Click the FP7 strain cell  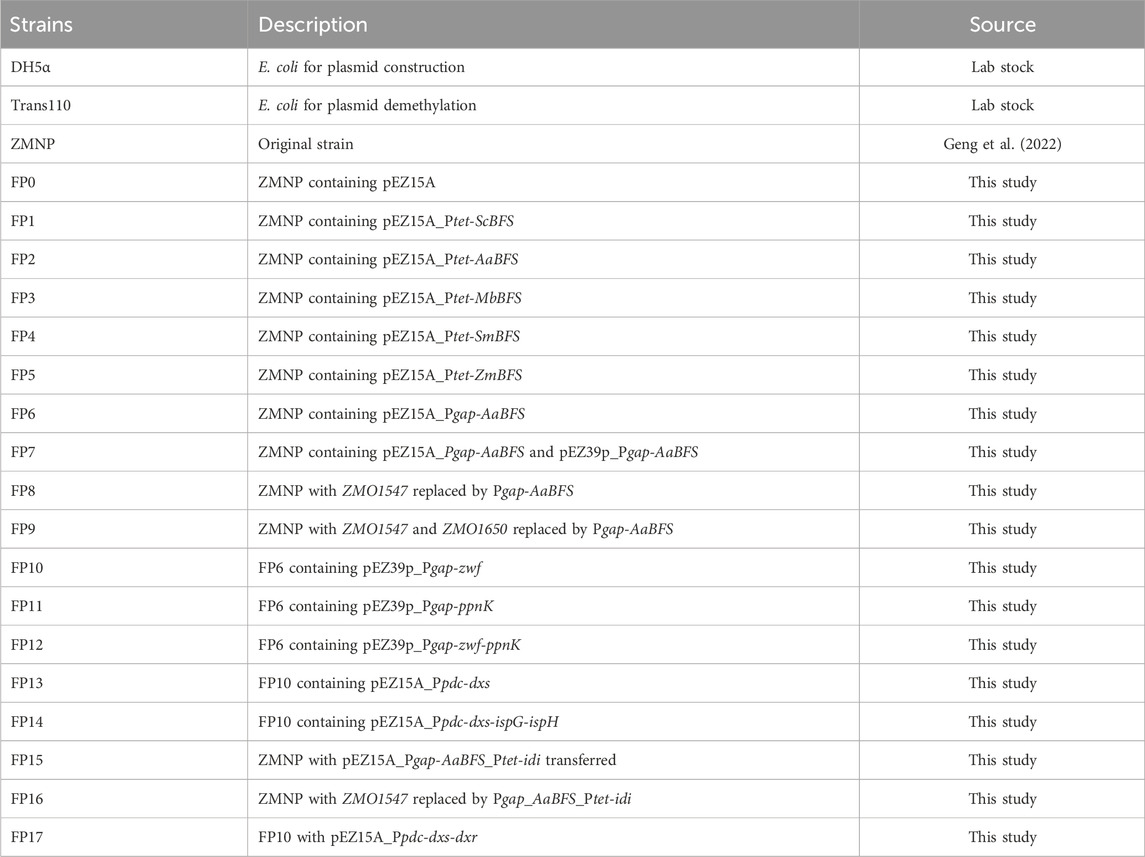pos(123,452)
